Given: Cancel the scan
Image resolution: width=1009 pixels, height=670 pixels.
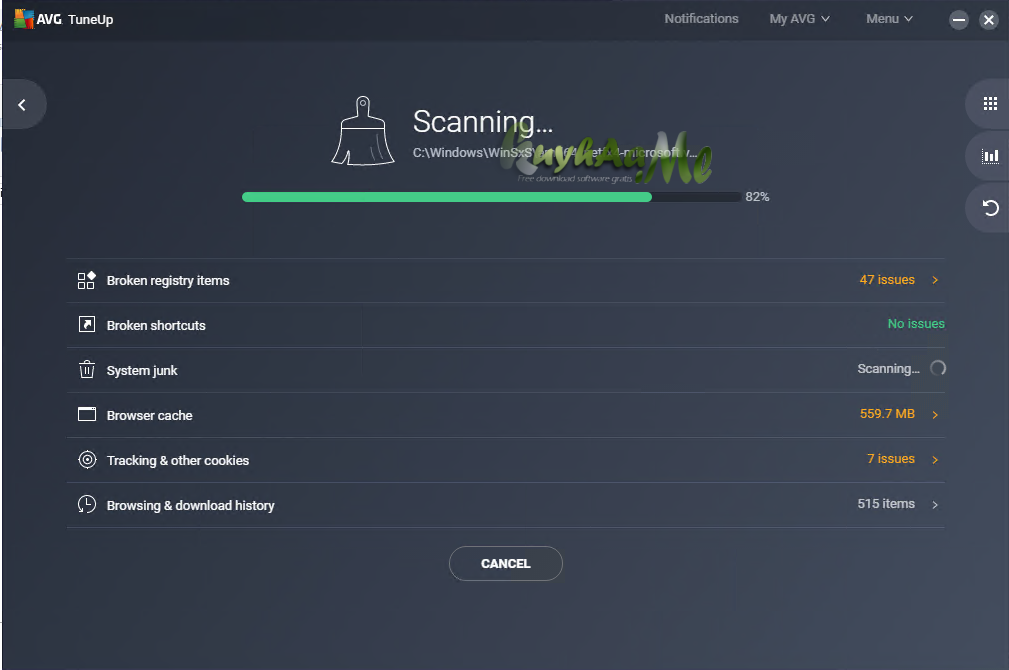Looking at the screenshot, I should point(506,563).
